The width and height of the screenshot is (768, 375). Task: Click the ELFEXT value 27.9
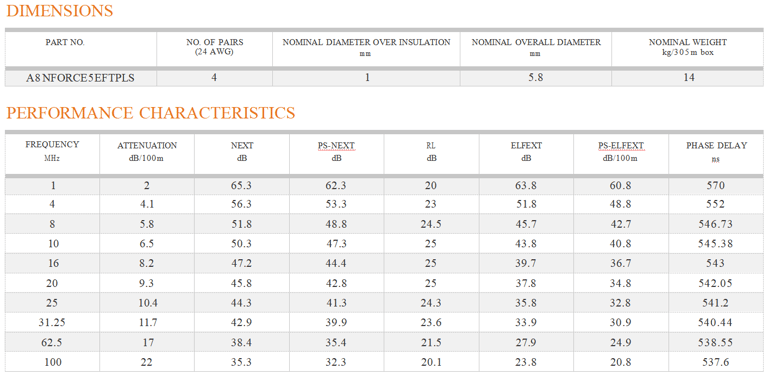pos(526,342)
